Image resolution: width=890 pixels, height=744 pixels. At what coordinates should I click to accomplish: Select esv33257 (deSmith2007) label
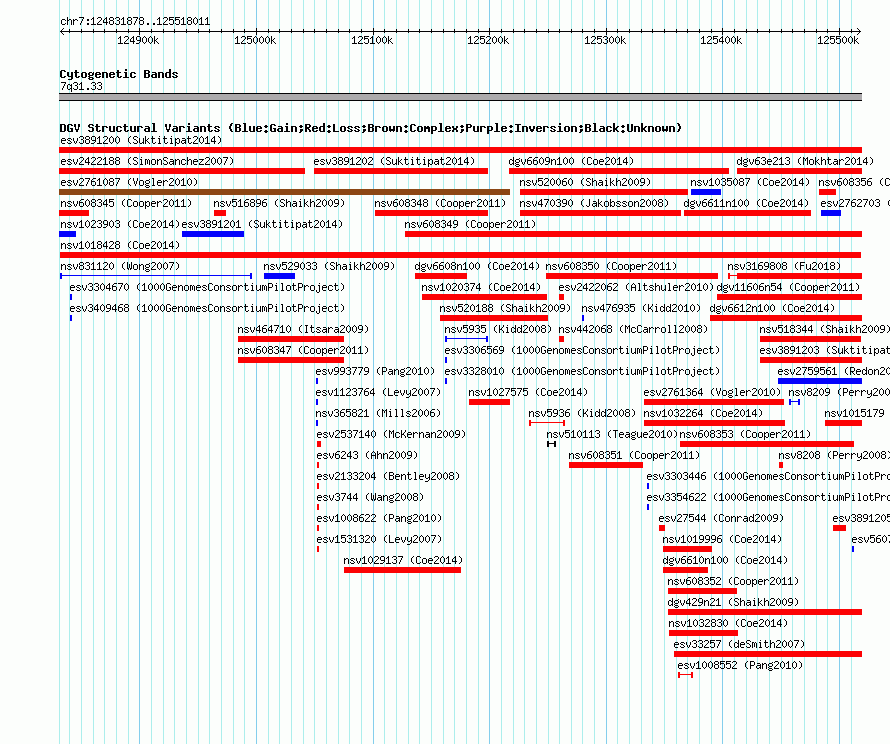pos(740,644)
